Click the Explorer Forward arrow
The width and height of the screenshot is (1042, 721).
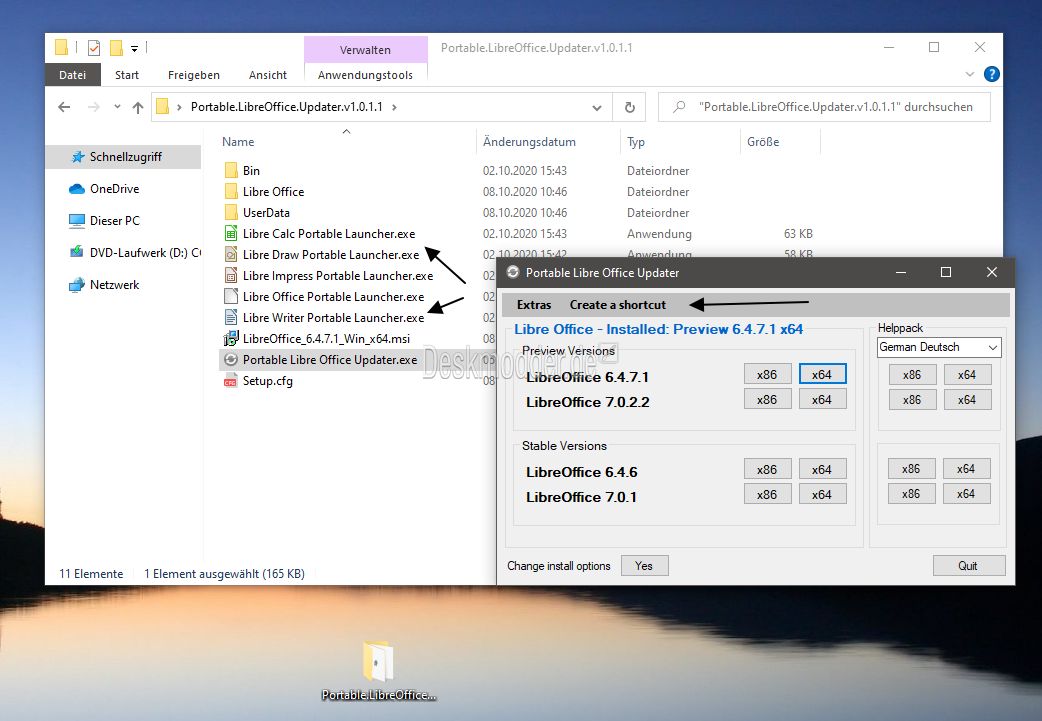click(94, 107)
